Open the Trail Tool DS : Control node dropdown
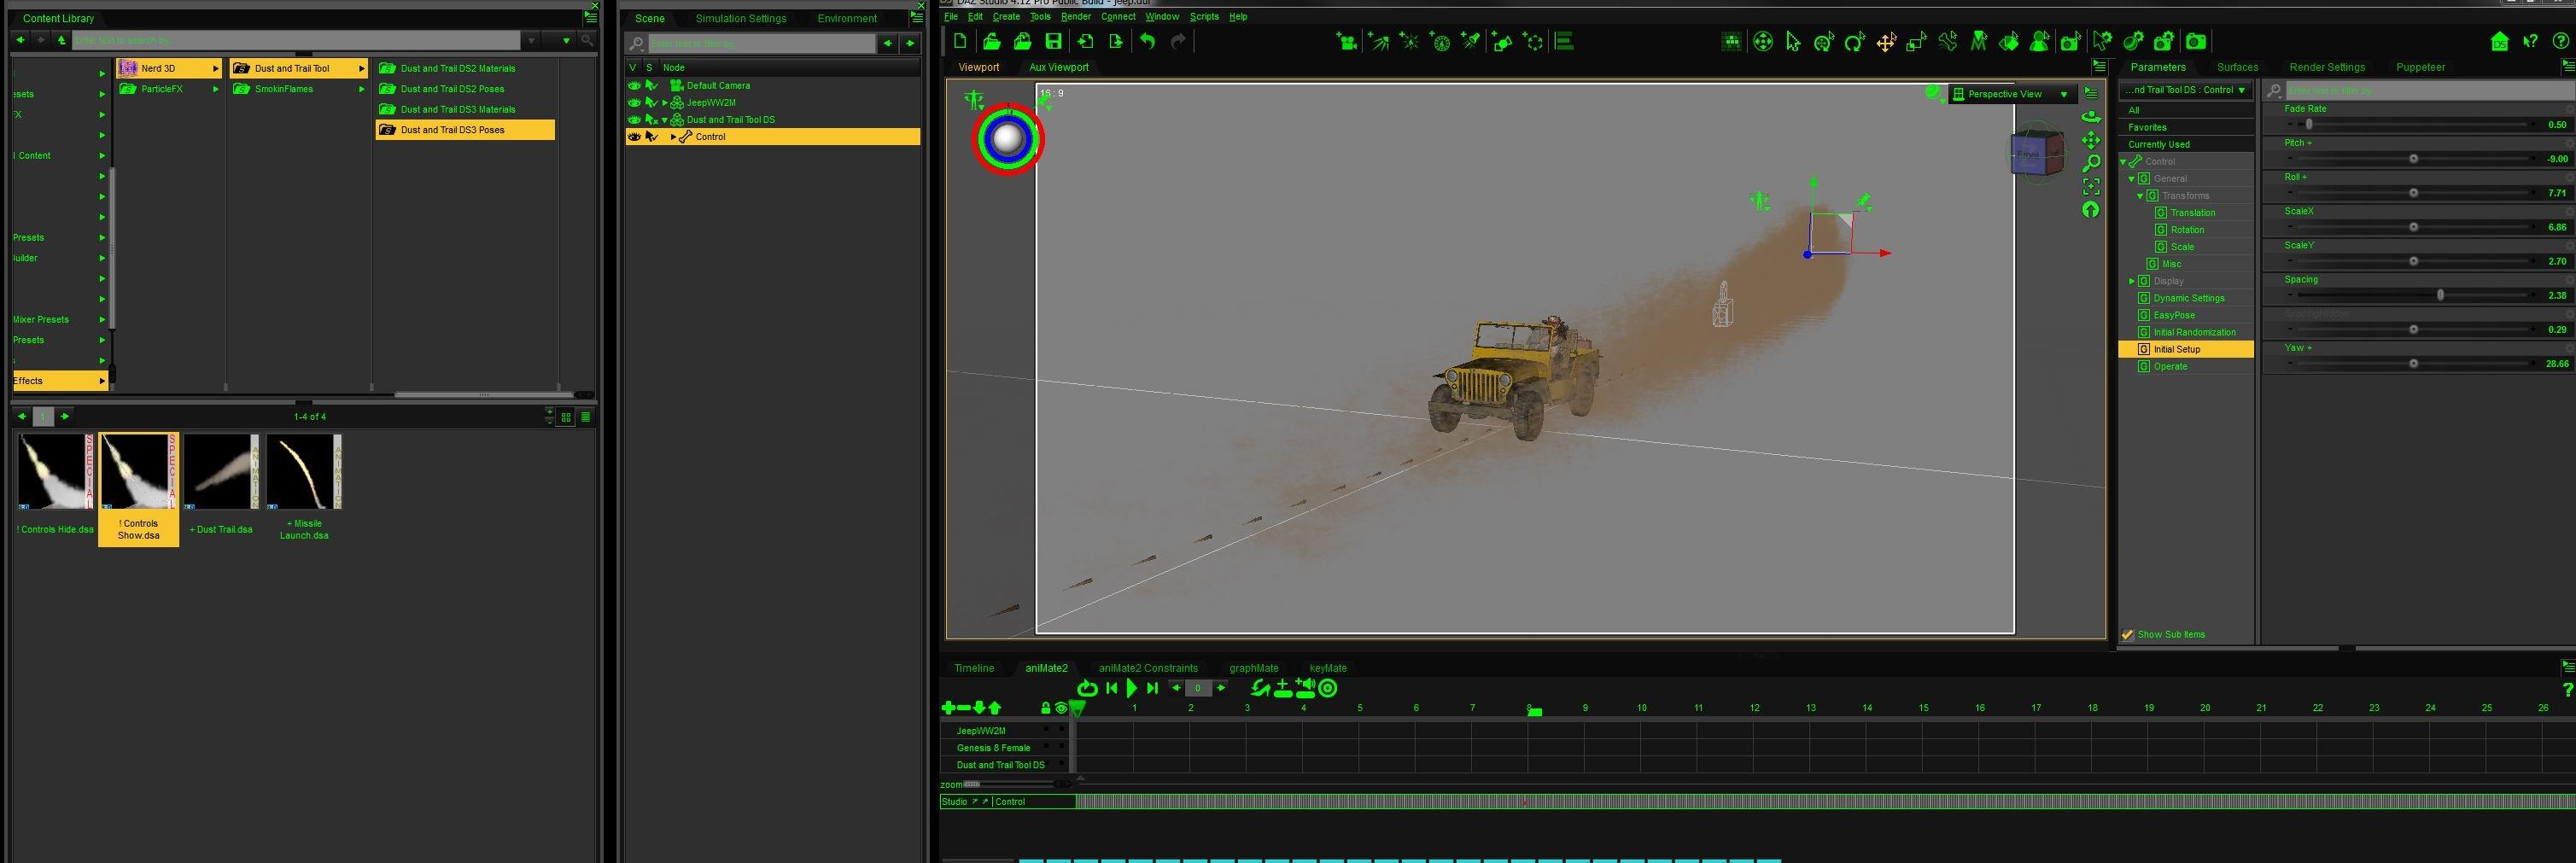This screenshot has width=2576, height=863. [2185, 90]
